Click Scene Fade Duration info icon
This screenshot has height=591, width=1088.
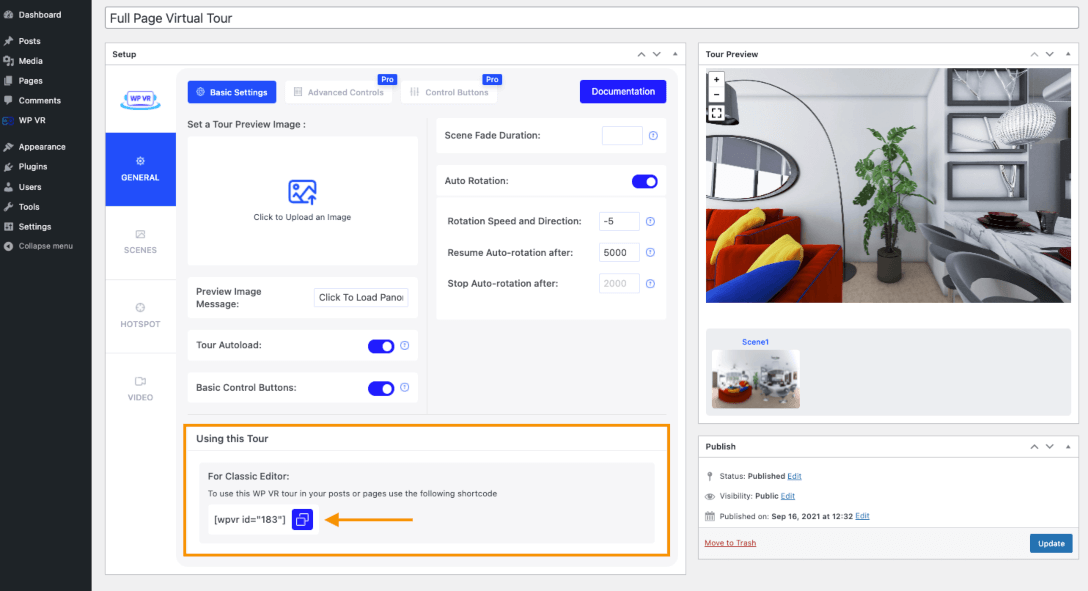pos(653,135)
